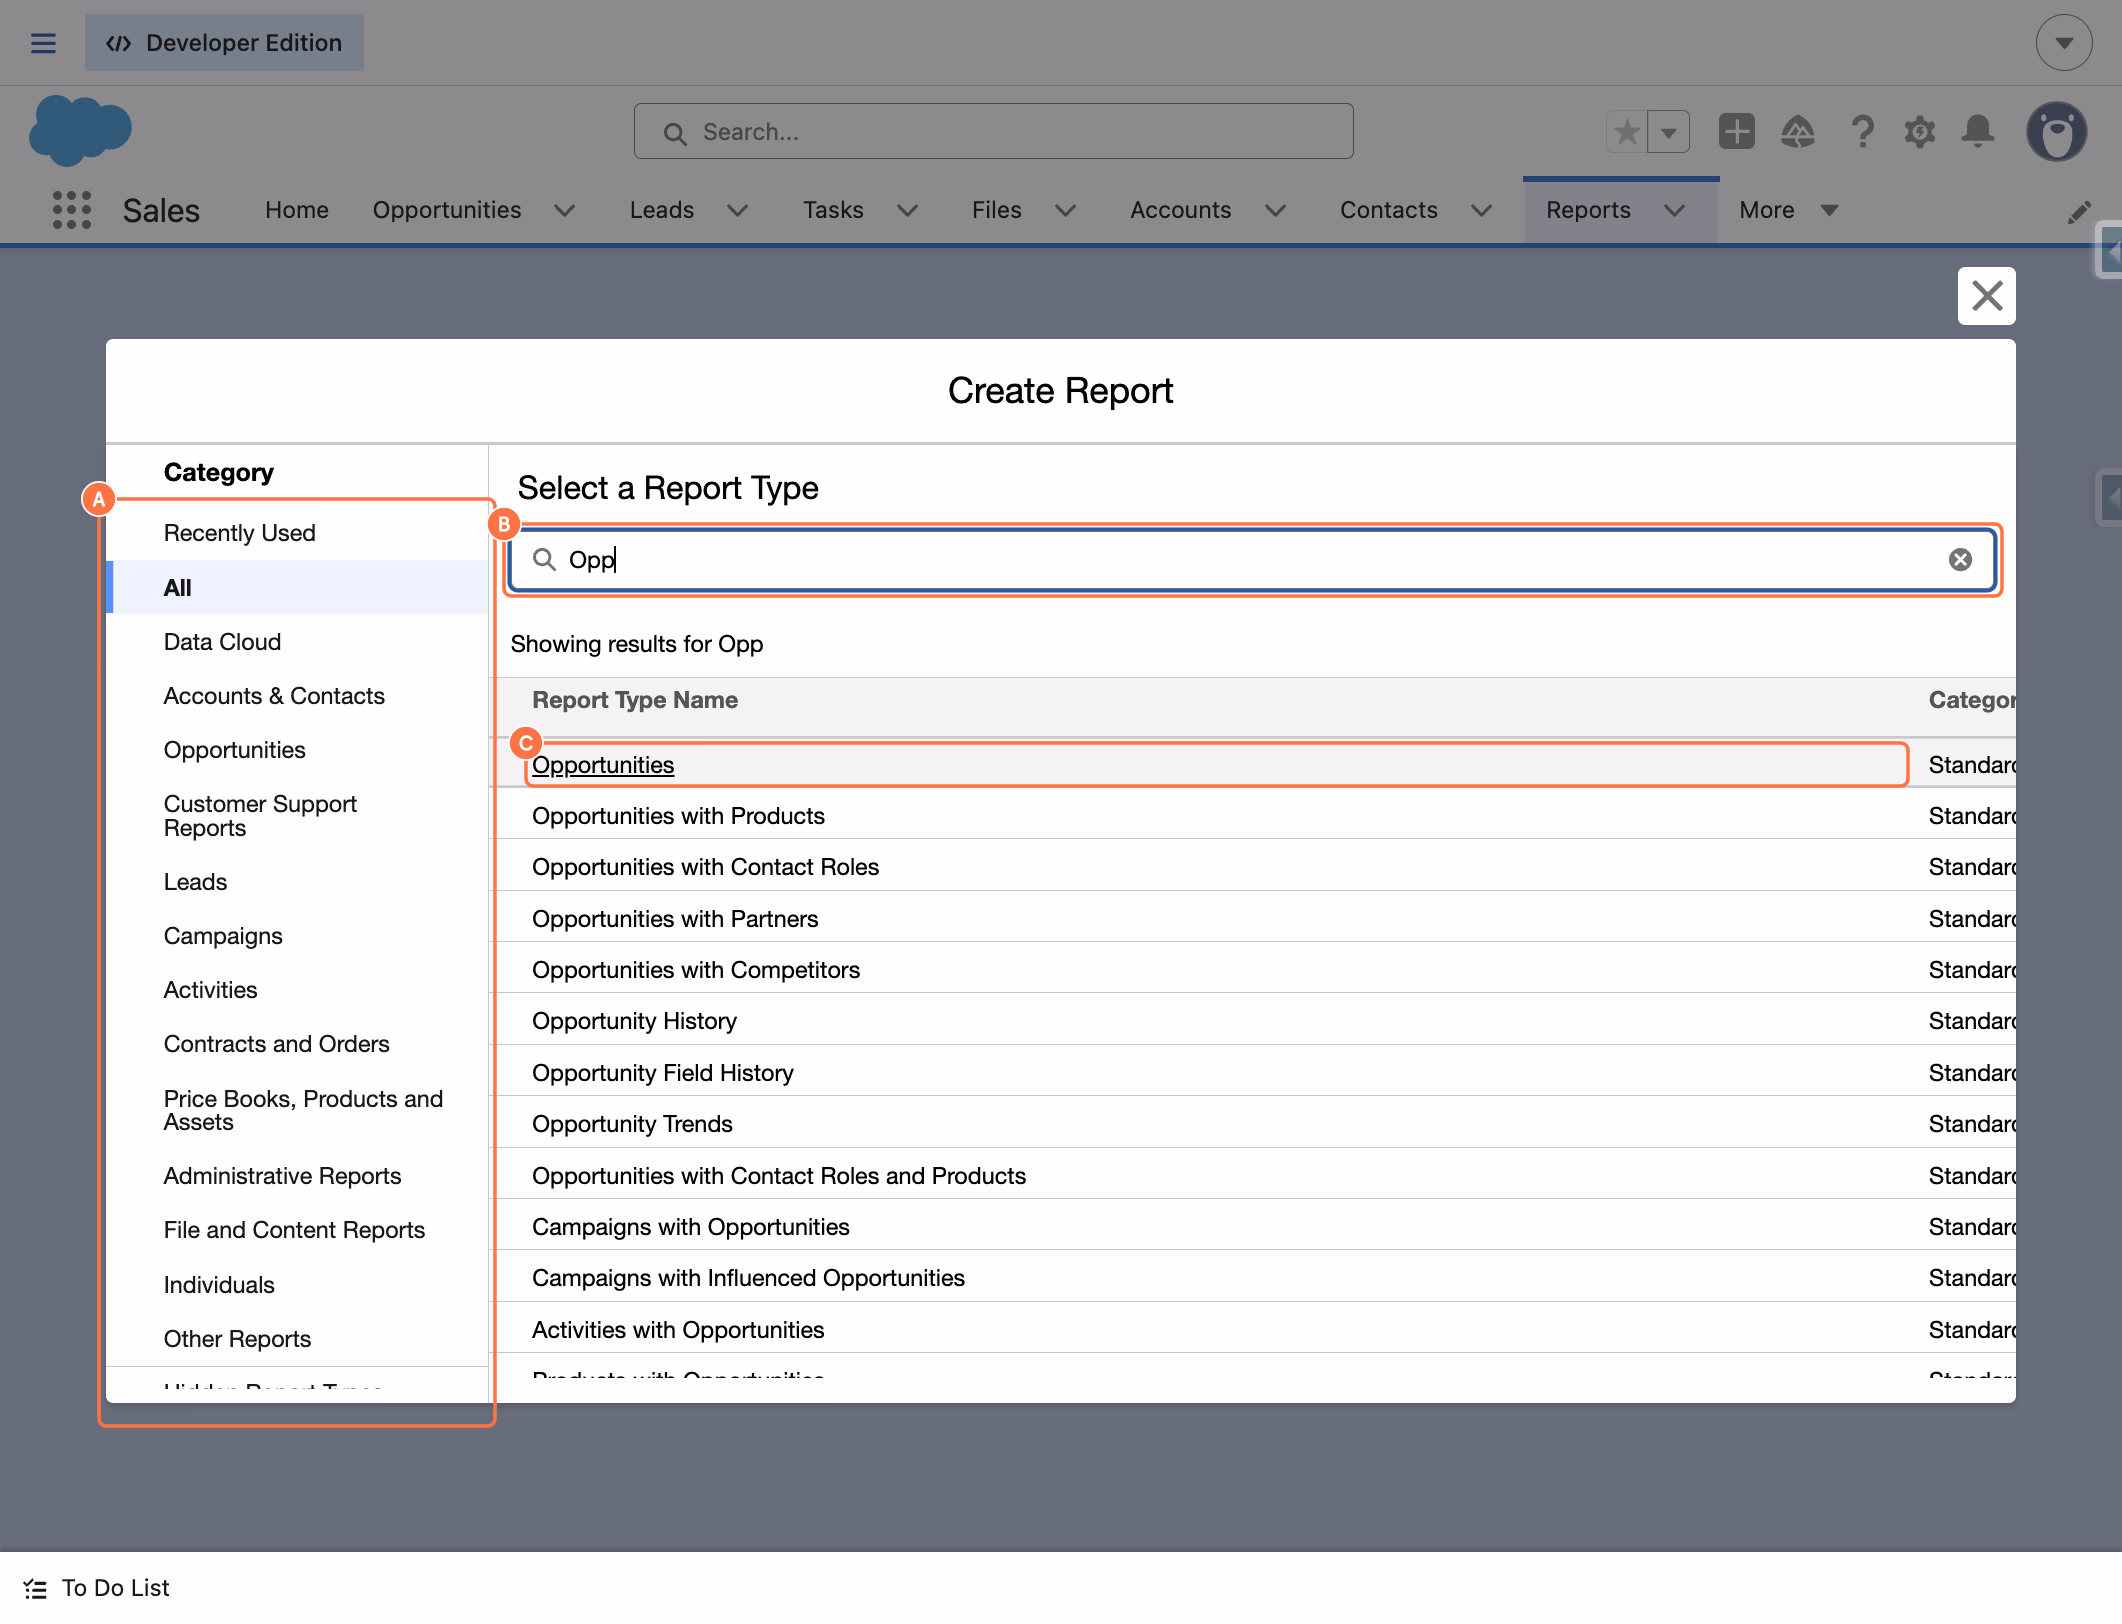Open the Tasks nav tab
The image size is (2122, 1624).
coord(833,210)
